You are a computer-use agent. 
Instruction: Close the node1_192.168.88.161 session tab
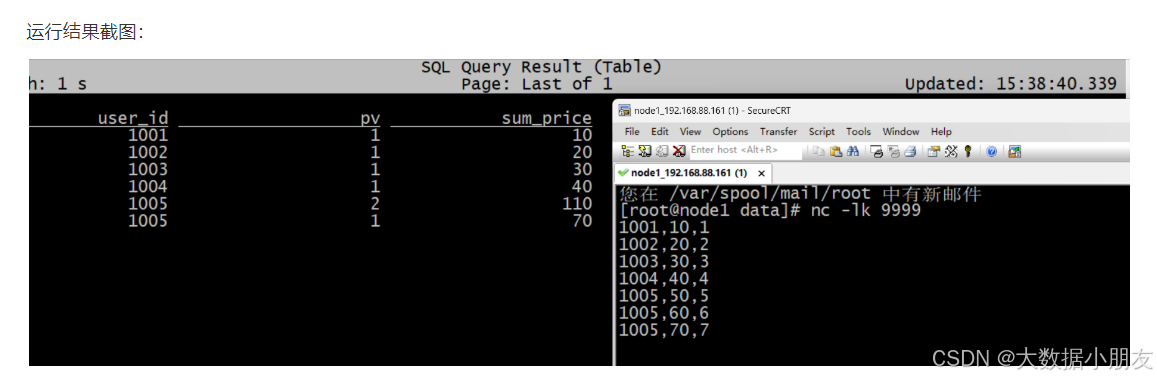coord(761,173)
